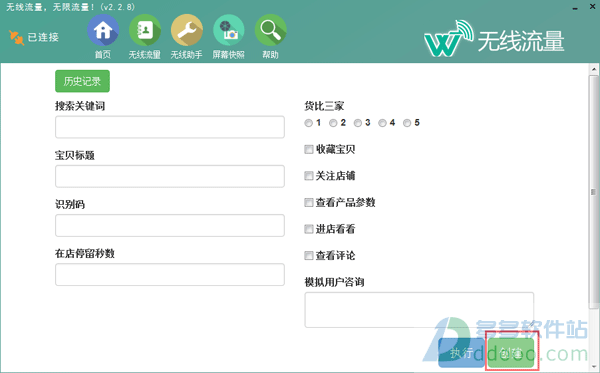Open the 屏幕快照 camera icon
This screenshot has width=600, height=373.
point(228,30)
